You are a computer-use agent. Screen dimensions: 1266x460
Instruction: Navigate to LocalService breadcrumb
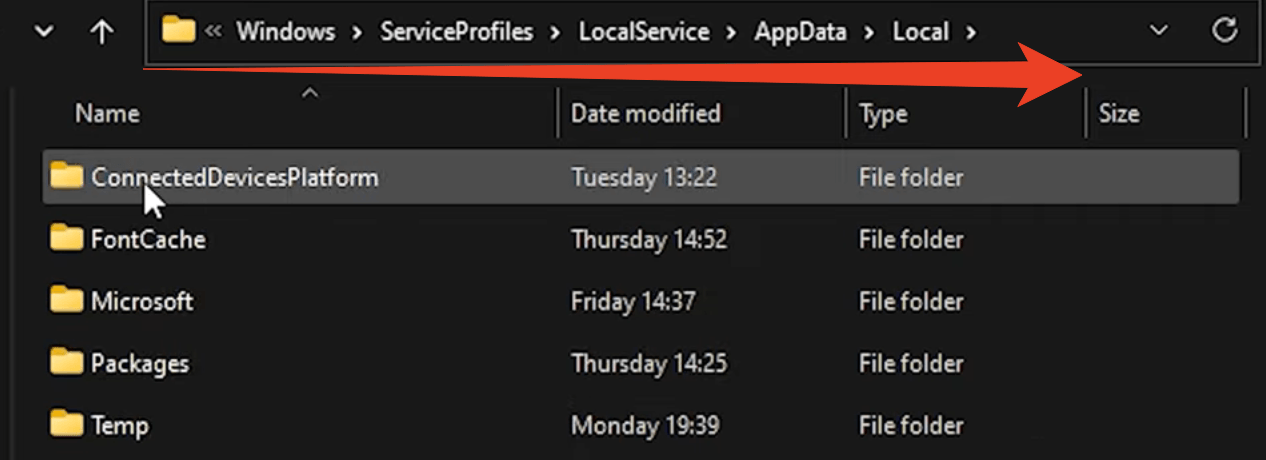tap(642, 32)
